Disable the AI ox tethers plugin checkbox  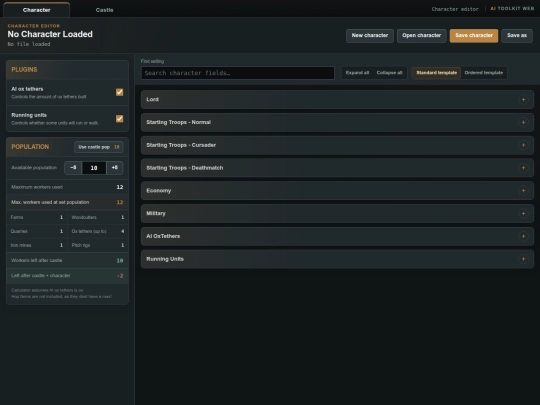pos(120,92)
